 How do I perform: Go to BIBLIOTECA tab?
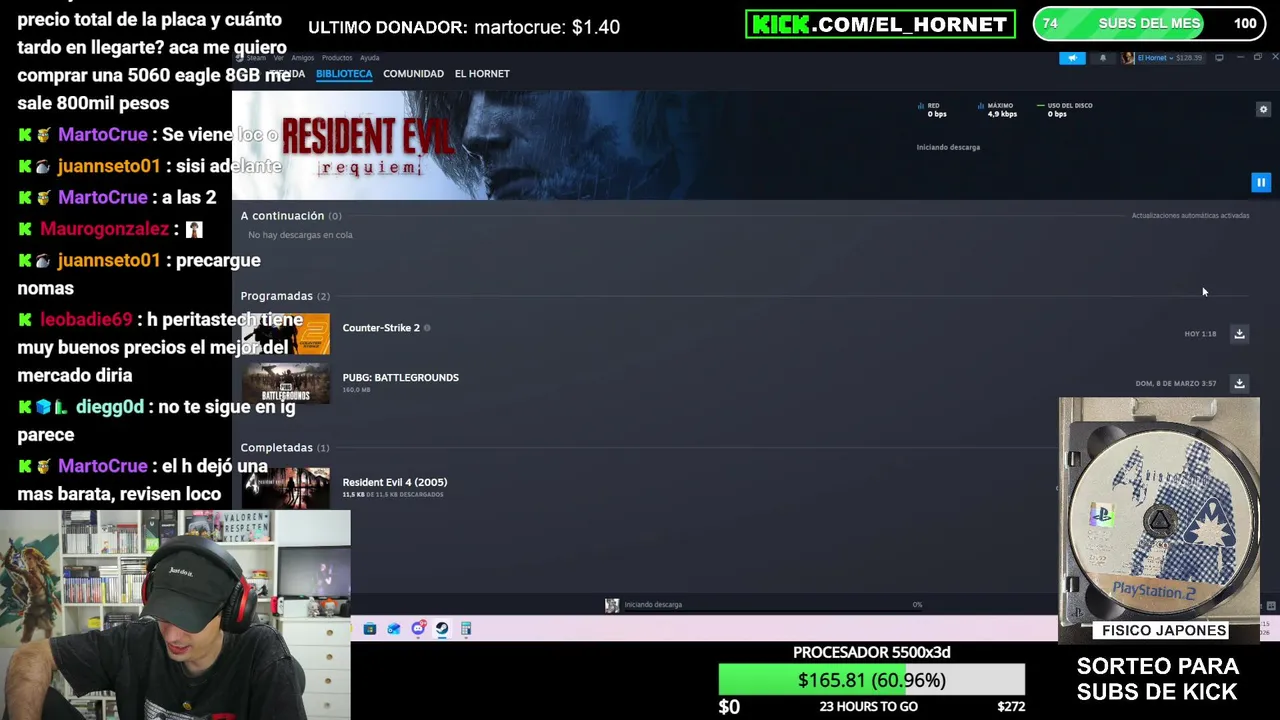pyautogui.click(x=344, y=74)
